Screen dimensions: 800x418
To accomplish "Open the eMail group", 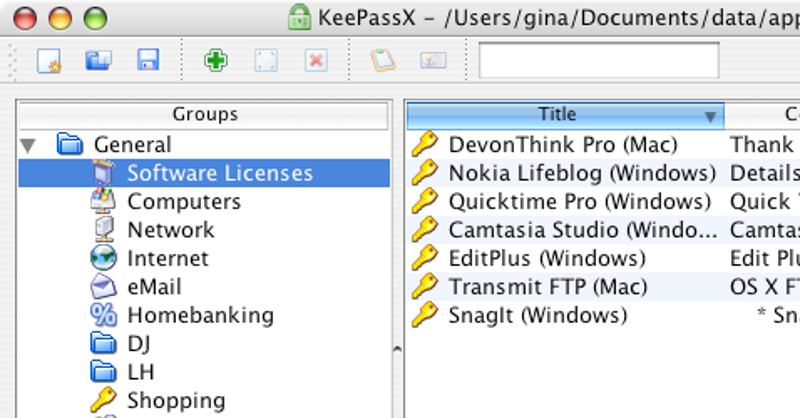I will tap(154, 287).
